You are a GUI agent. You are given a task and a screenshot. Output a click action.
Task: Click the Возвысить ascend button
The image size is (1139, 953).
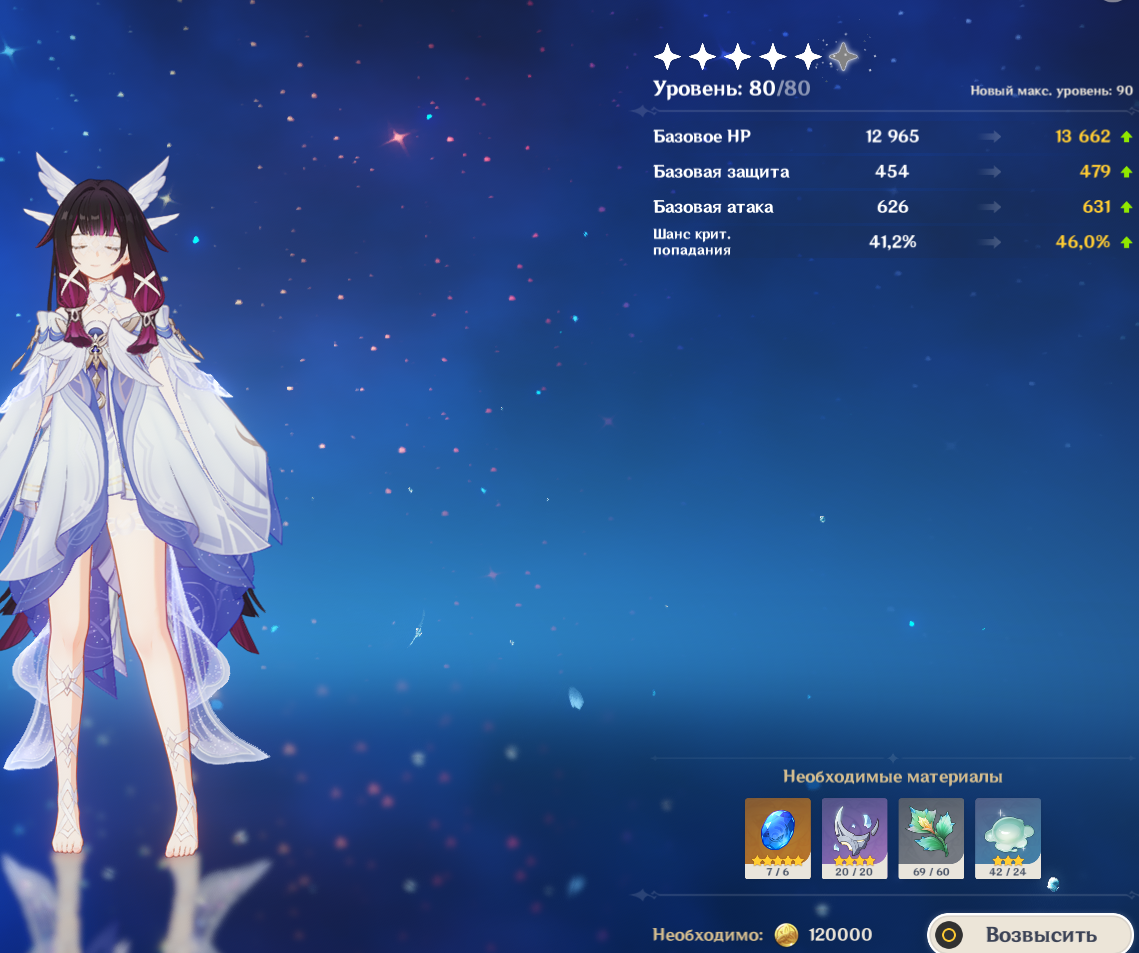(1030, 934)
